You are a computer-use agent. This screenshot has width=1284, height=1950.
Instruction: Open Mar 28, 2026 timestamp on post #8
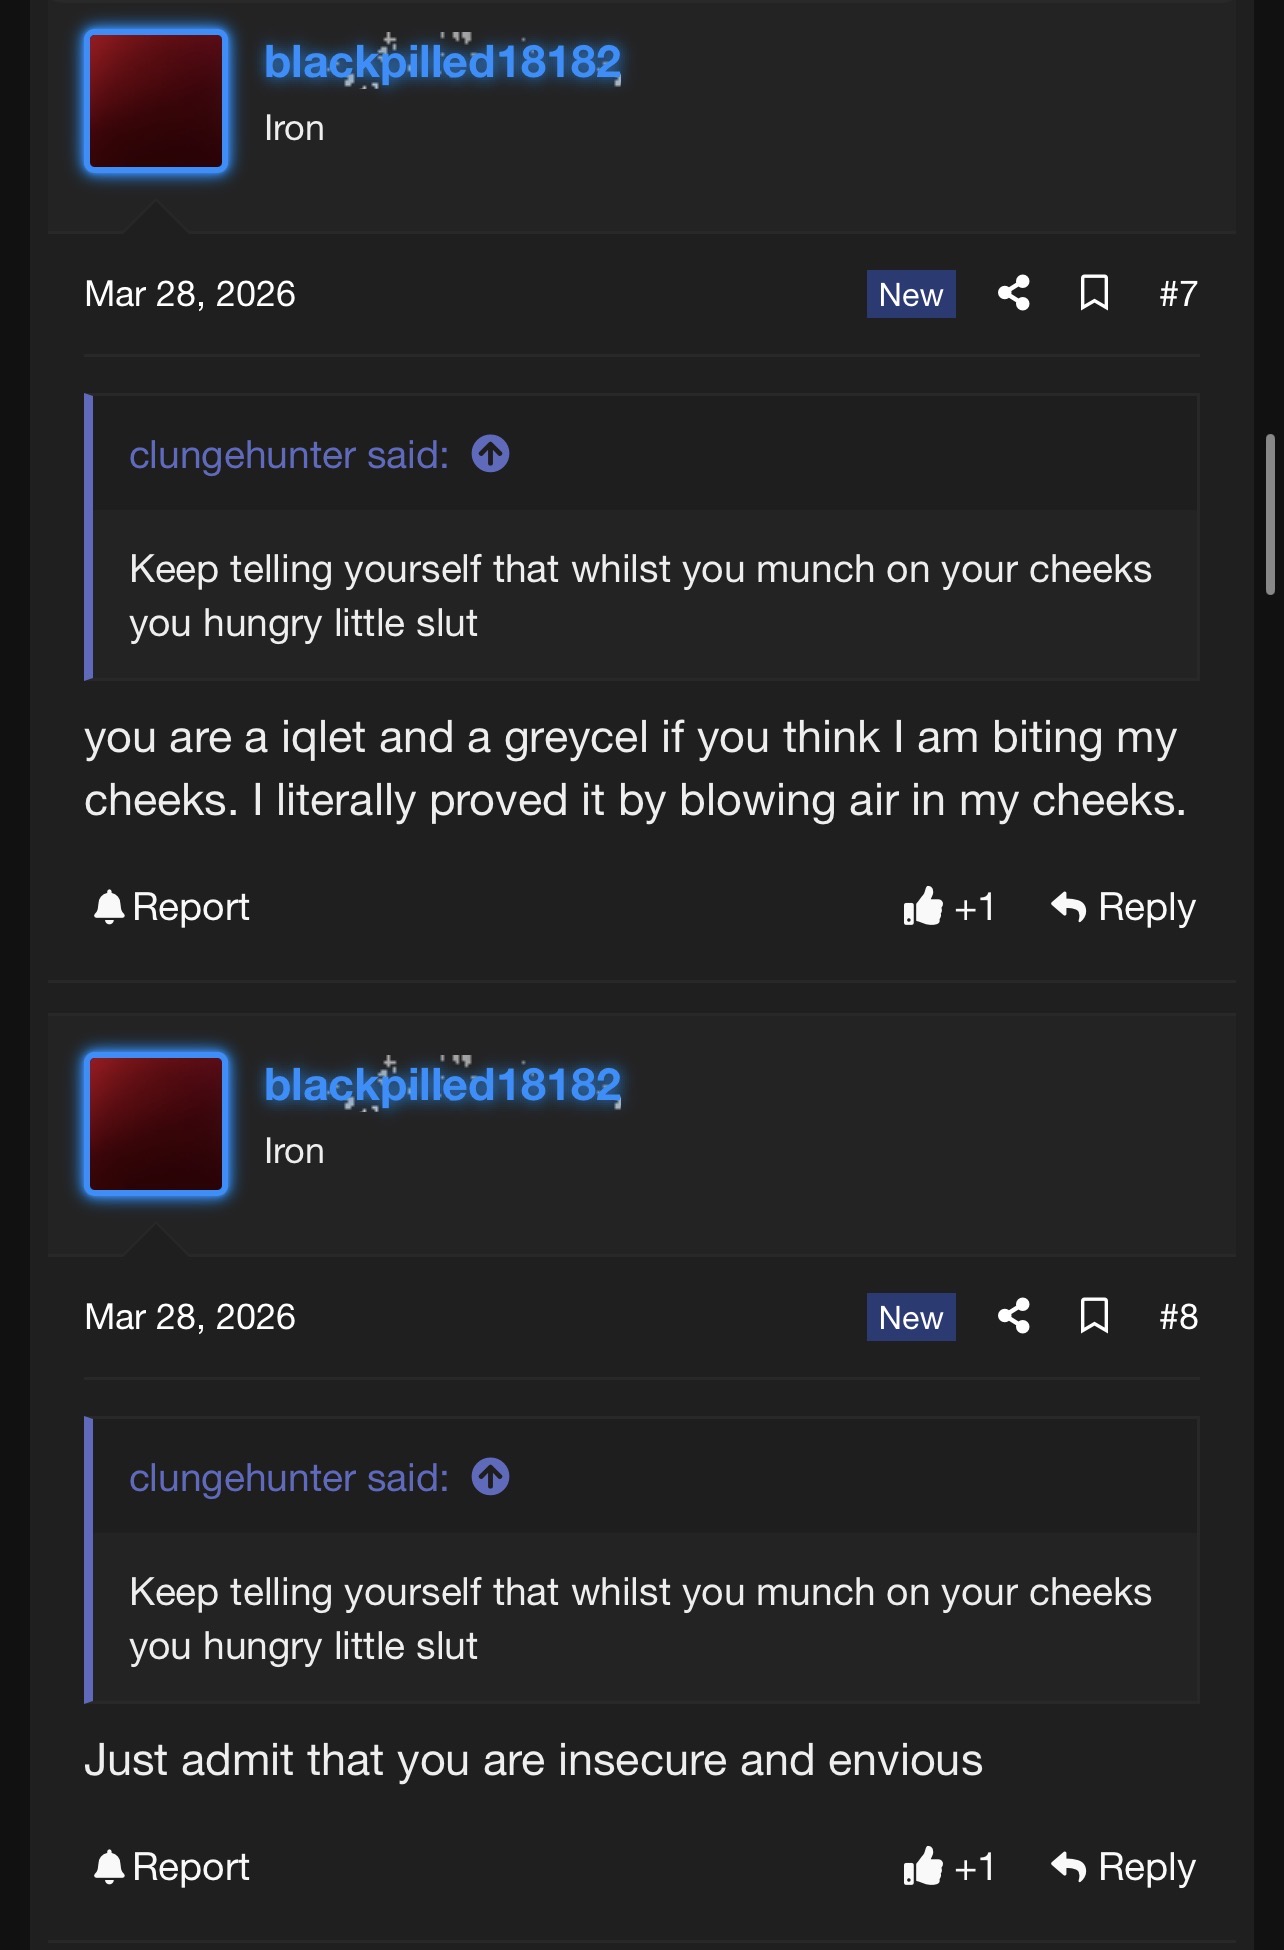point(190,1317)
